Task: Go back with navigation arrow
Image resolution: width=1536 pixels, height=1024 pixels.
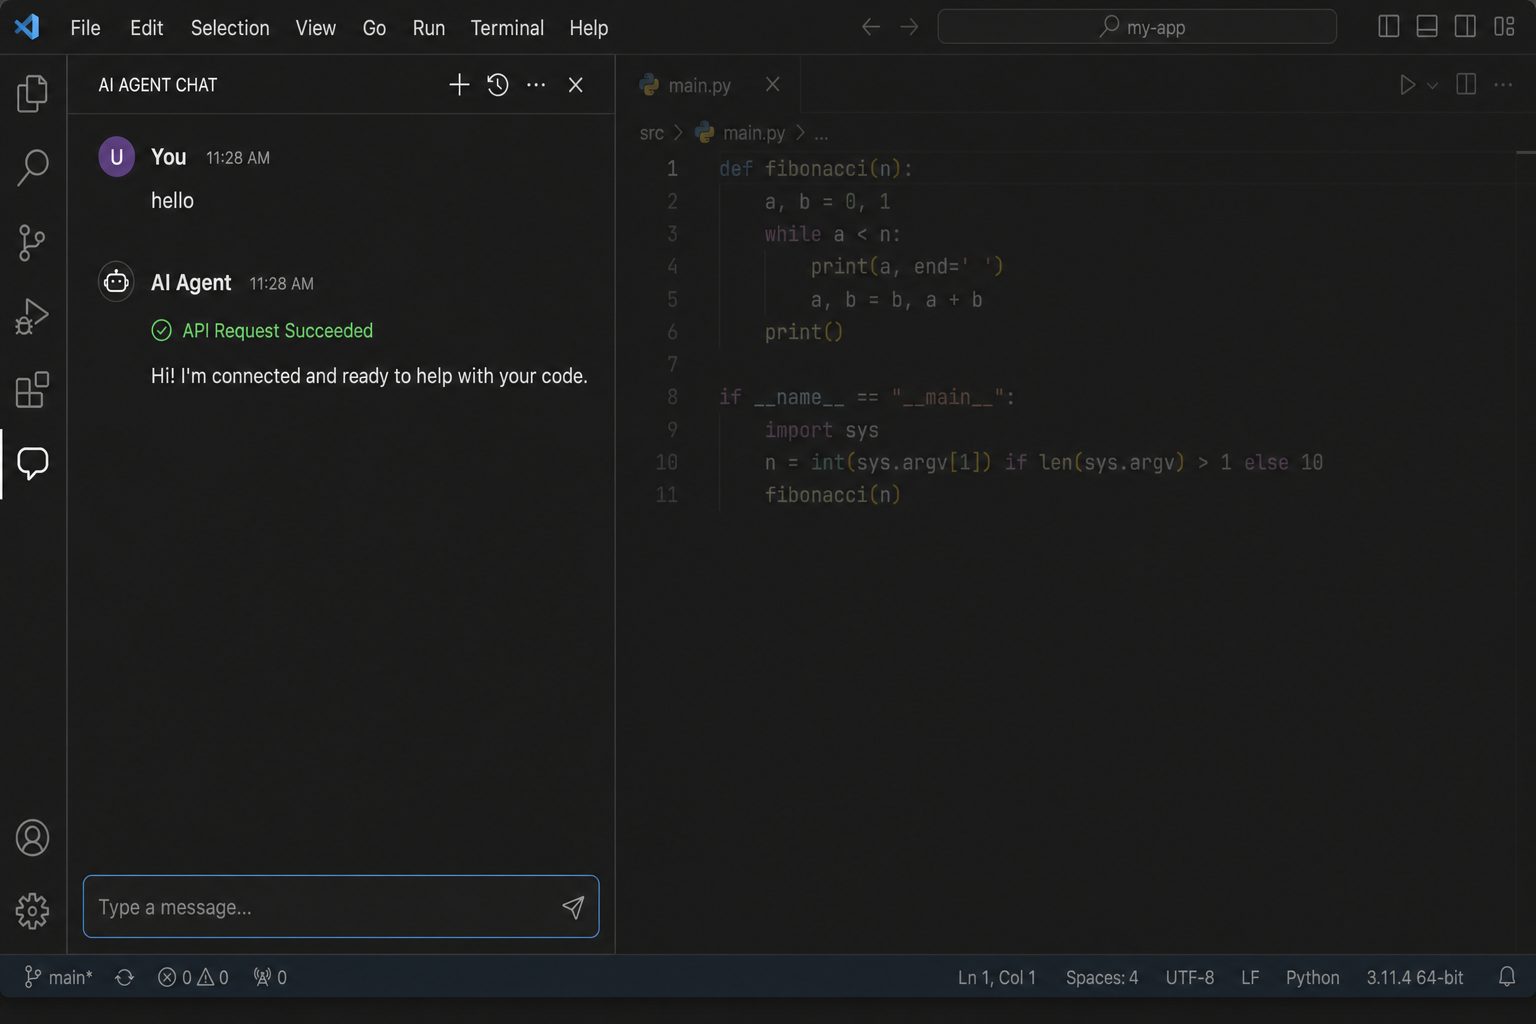Action: (871, 27)
